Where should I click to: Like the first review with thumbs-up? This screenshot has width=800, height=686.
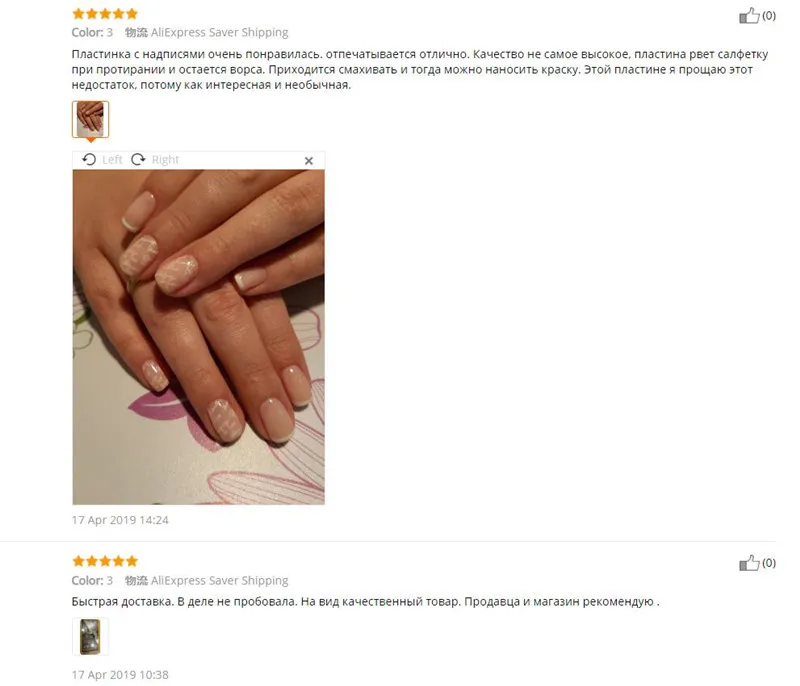point(749,16)
